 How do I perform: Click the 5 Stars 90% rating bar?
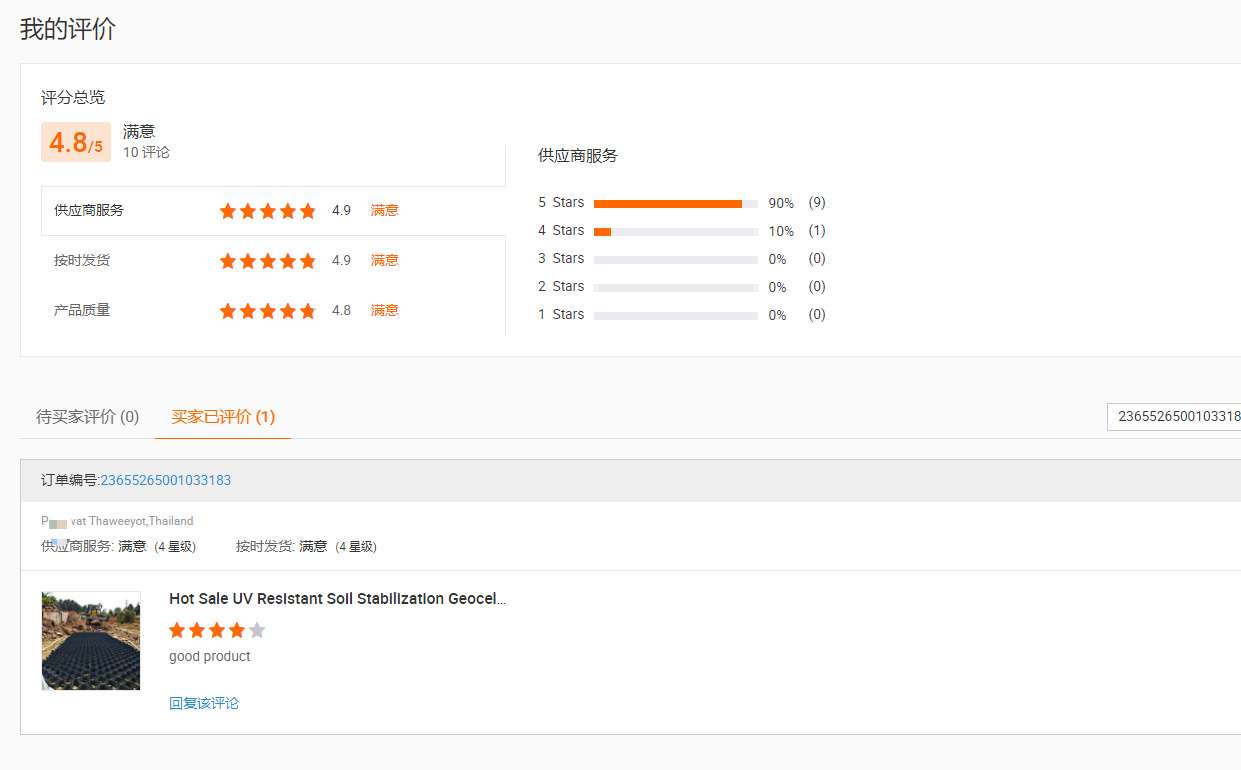pos(676,203)
